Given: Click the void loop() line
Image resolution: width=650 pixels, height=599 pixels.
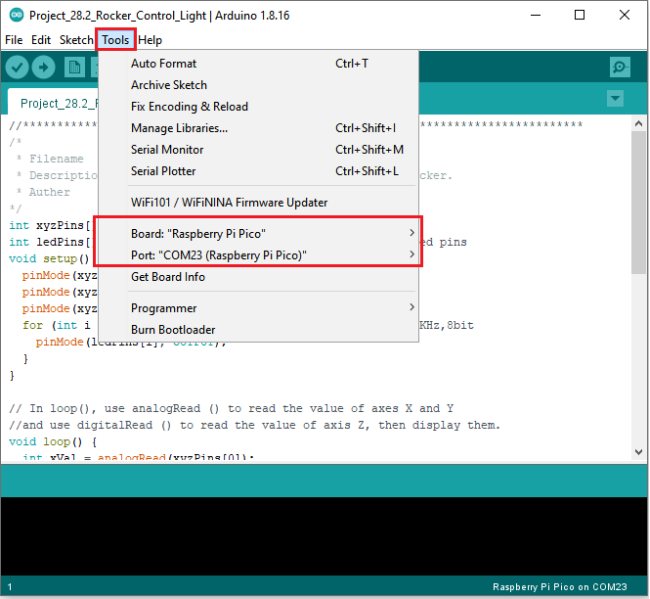Looking at the screenshot, I should tap(53, 441).
